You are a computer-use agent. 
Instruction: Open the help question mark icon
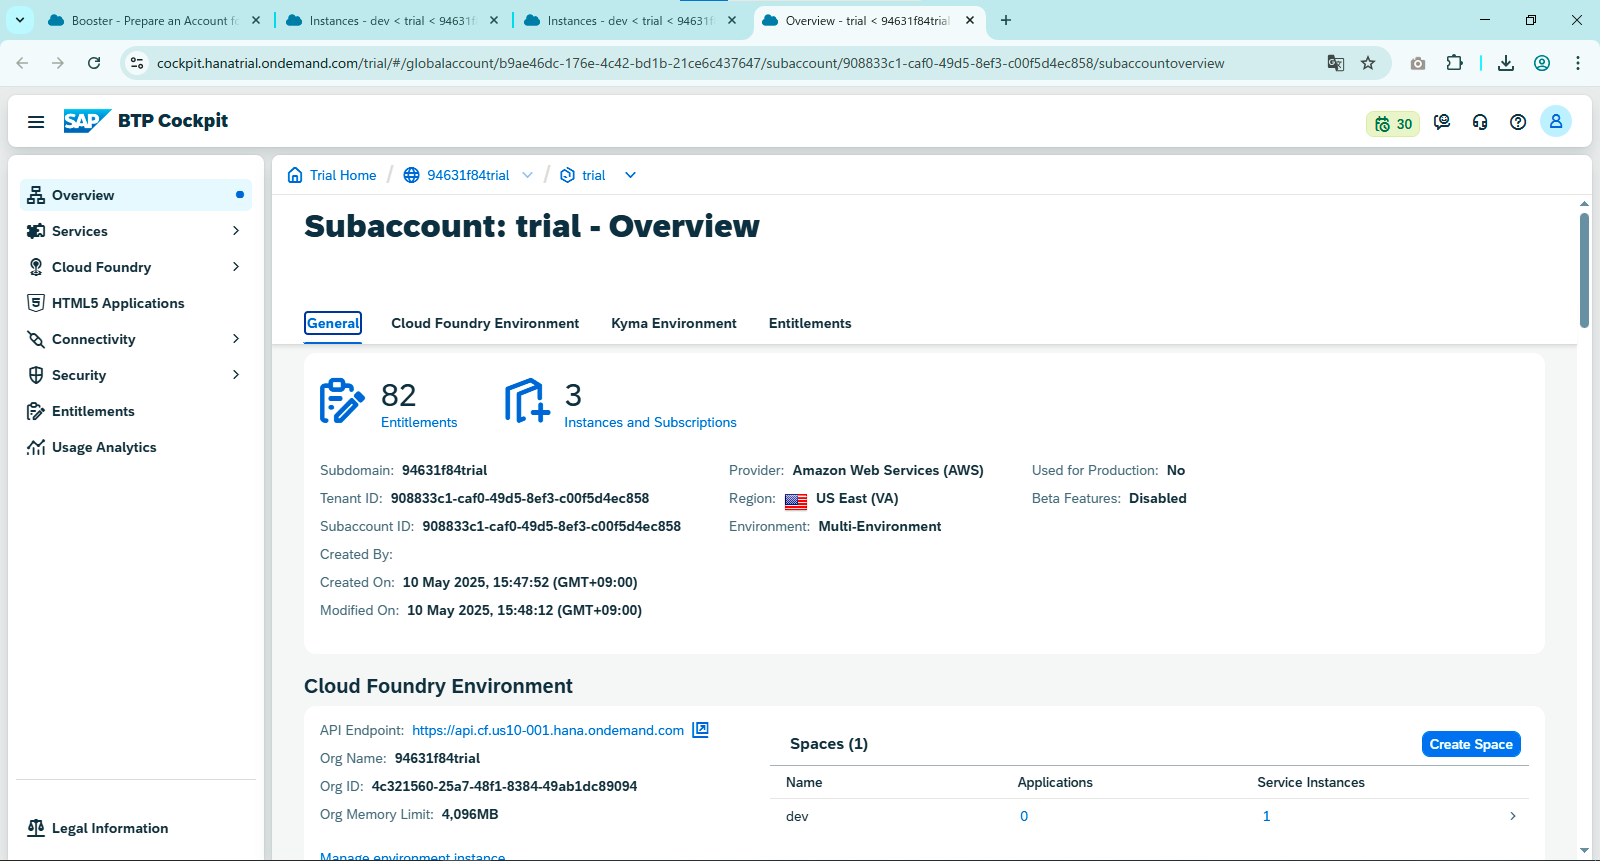pos(1518,122)
